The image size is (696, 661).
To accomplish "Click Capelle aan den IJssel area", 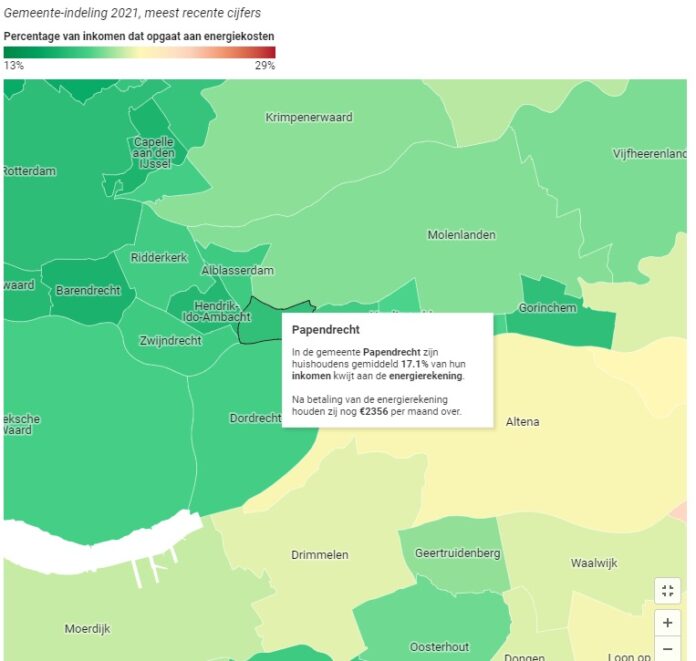I will 153,153.
